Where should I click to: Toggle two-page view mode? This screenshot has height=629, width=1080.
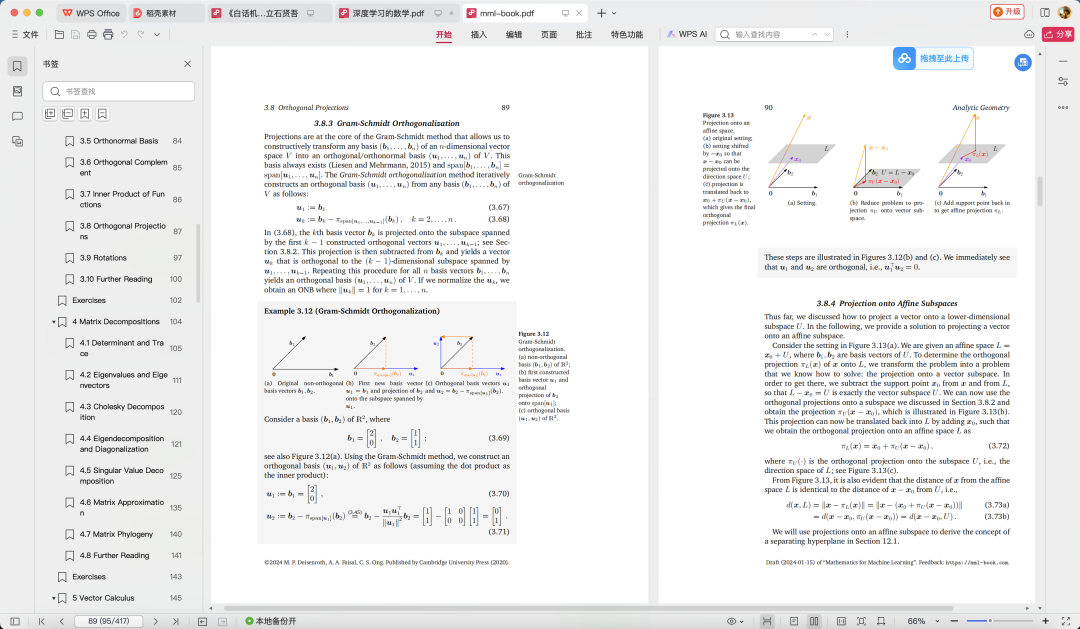click(x=813, y=621)
